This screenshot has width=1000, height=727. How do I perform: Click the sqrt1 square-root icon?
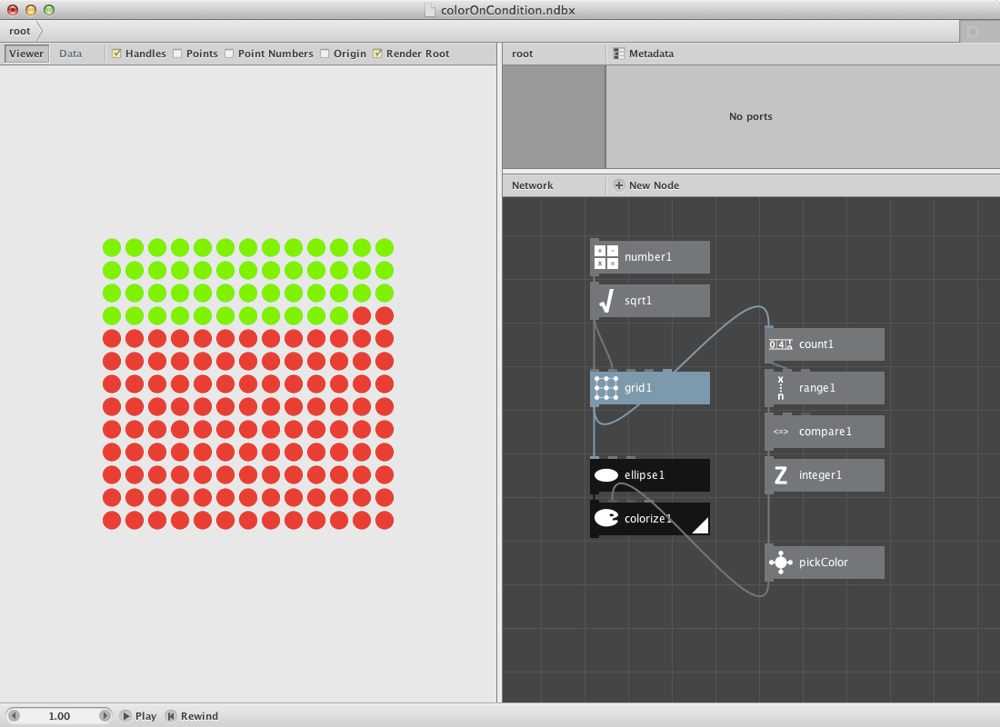point(606,300)
